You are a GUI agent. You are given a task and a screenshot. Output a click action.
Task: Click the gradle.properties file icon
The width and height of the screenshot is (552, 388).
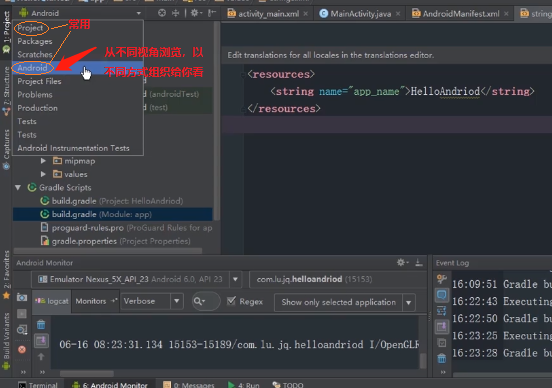(45, 241)
